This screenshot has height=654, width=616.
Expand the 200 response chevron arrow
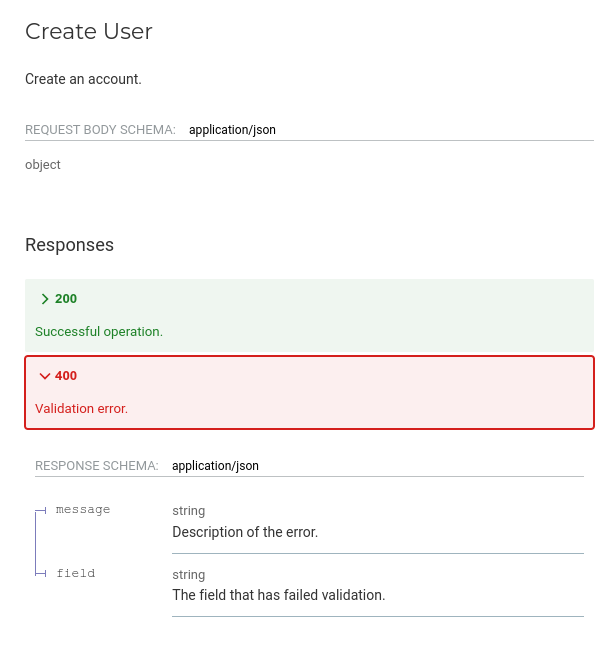44,299
